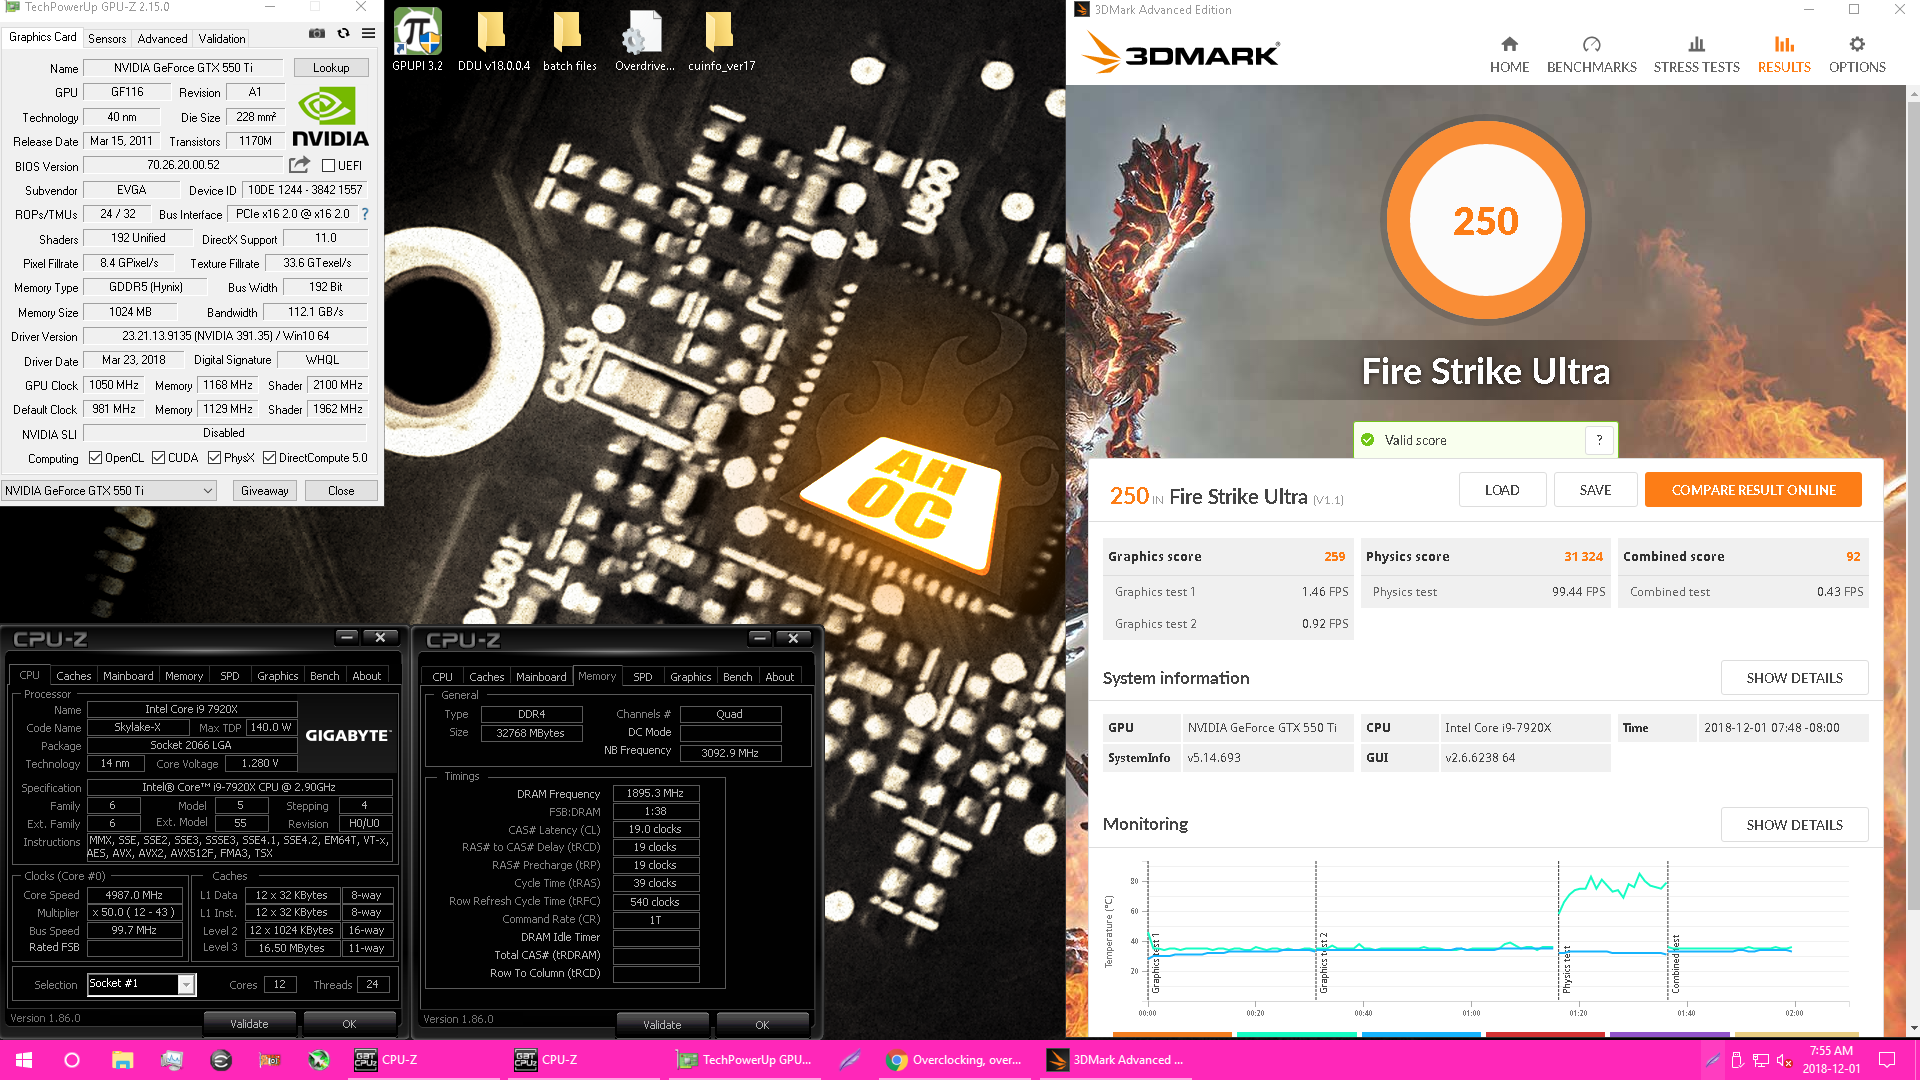Click the Combined test marker in monitoring chart
The height and width of the screenshot is (1080, 1920).
point(1675,963)
